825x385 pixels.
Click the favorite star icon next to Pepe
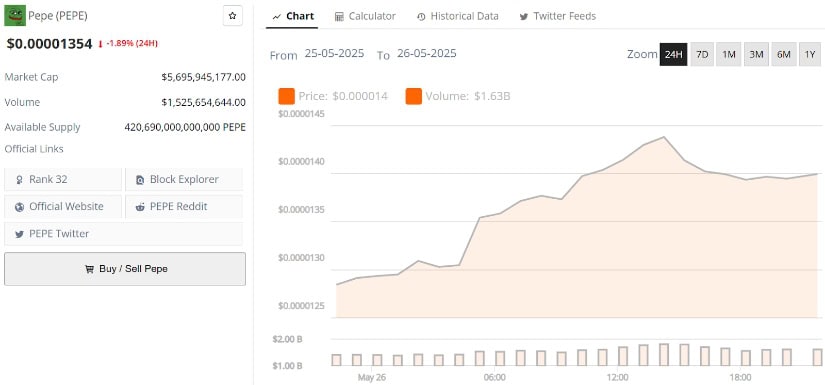(233, 16)
